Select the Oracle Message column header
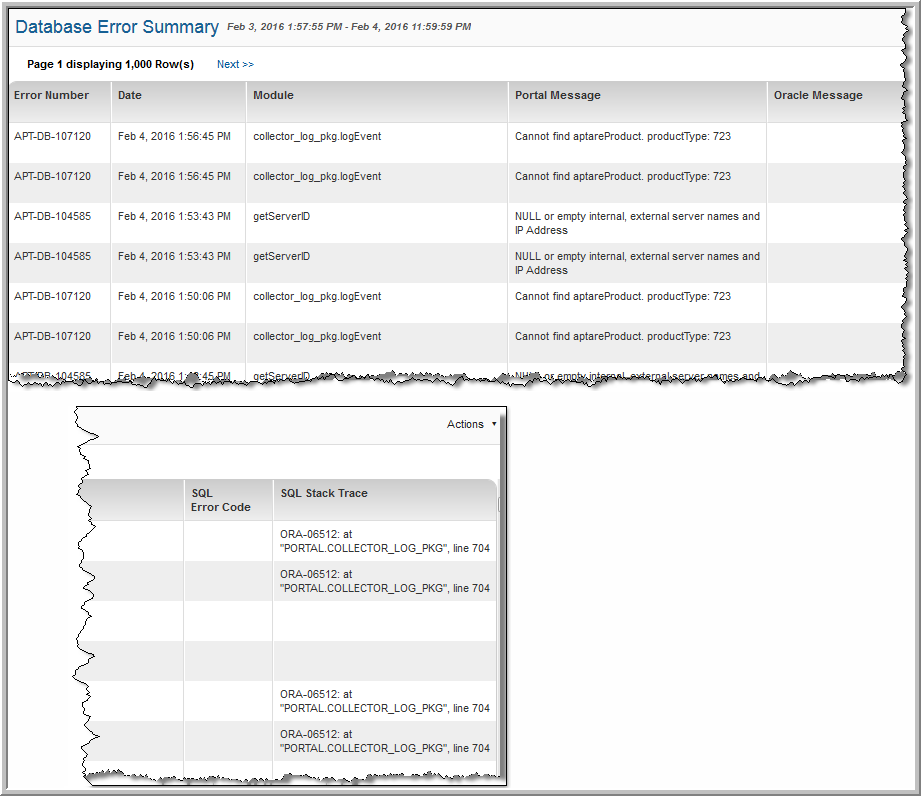921x796 pixels. pyautogui.click(x=817, y=96)
